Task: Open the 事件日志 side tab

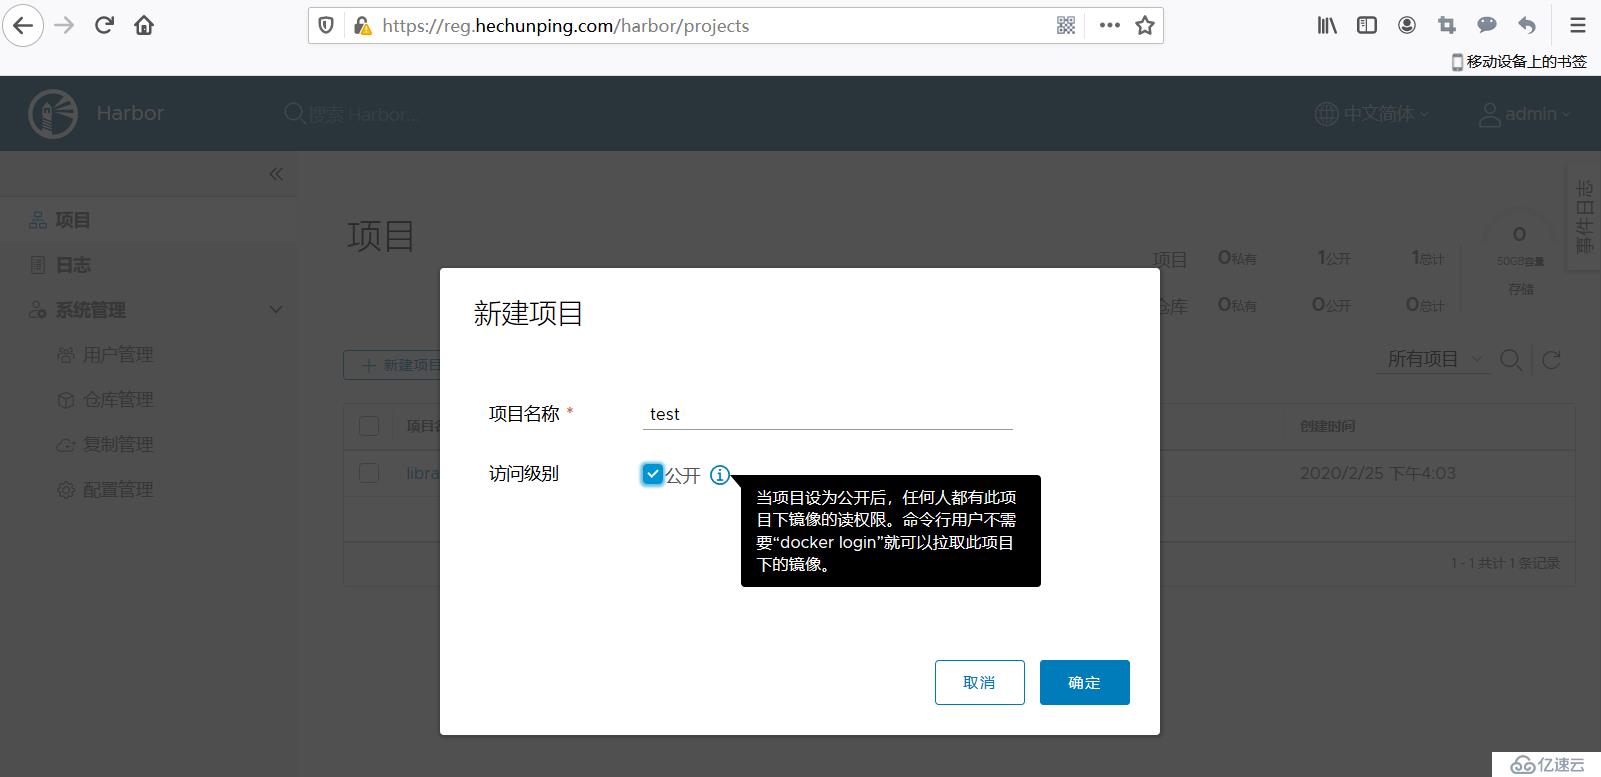Action: (1585, 217)
